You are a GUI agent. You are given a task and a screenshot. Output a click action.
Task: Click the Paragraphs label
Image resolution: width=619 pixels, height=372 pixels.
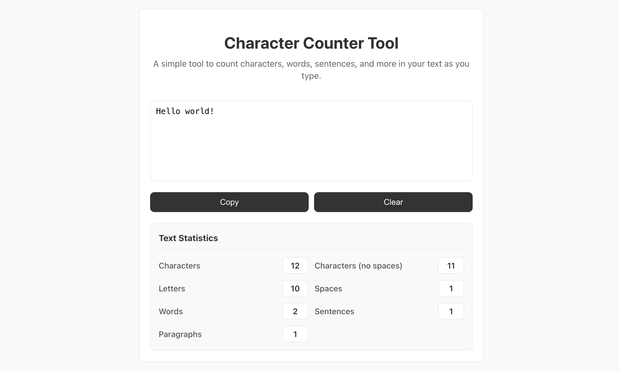click(x=180, y=334)
